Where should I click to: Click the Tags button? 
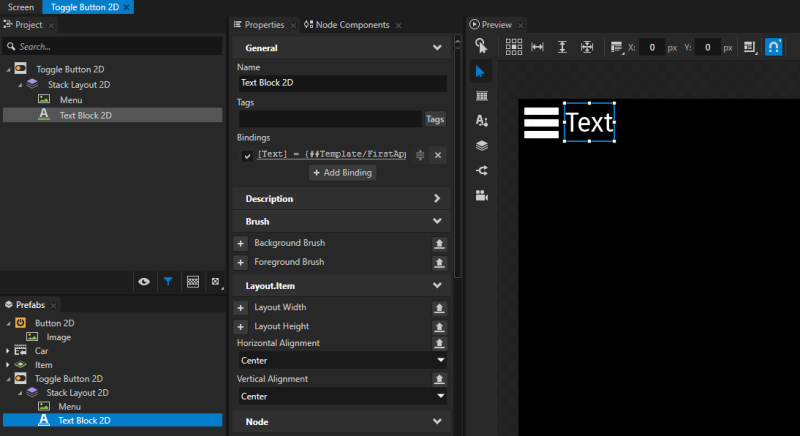point(435,119)
